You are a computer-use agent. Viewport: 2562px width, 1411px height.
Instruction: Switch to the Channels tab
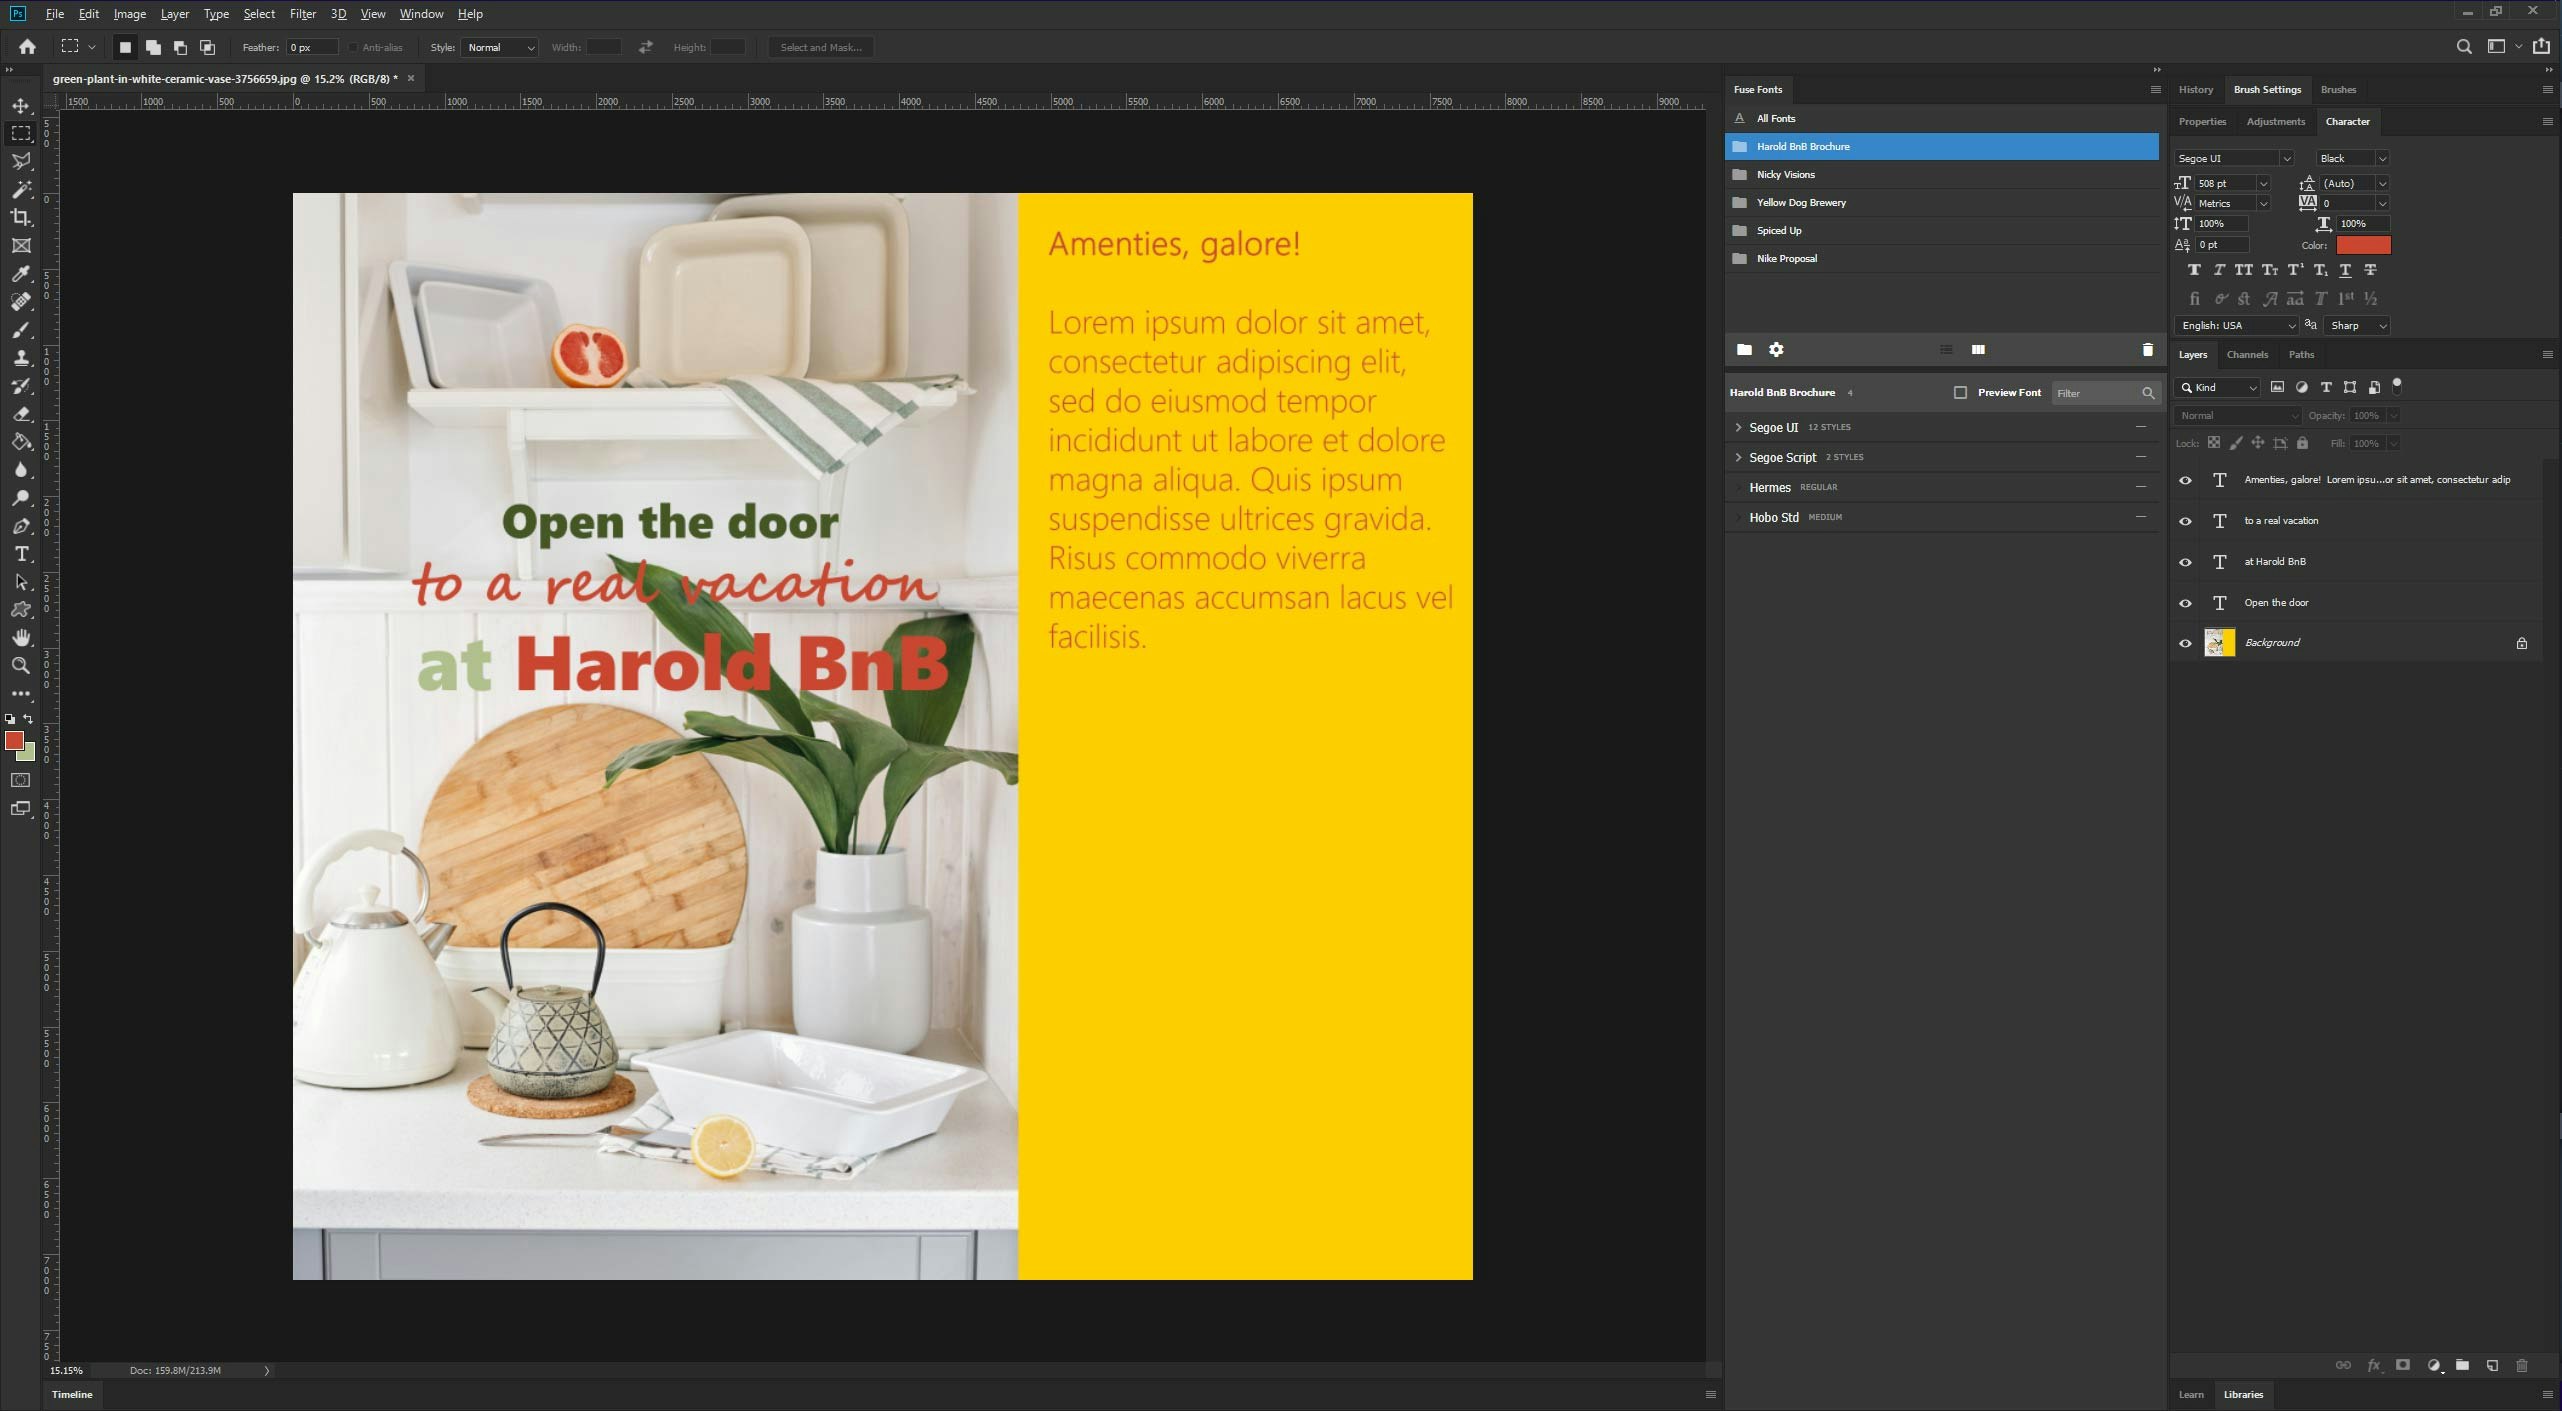(x=2248, y=354)
